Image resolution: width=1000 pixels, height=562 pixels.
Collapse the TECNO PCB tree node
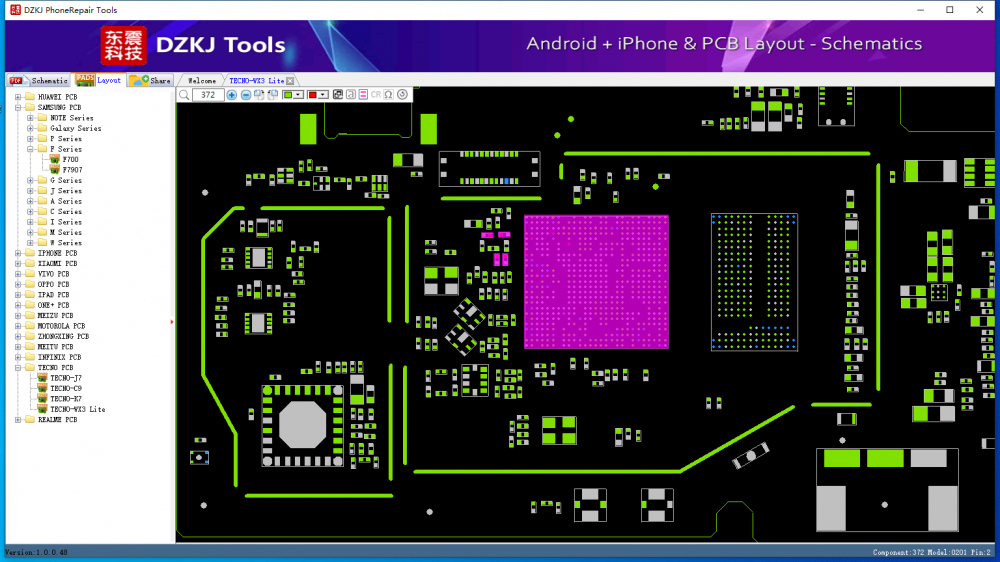pos(18,367)
